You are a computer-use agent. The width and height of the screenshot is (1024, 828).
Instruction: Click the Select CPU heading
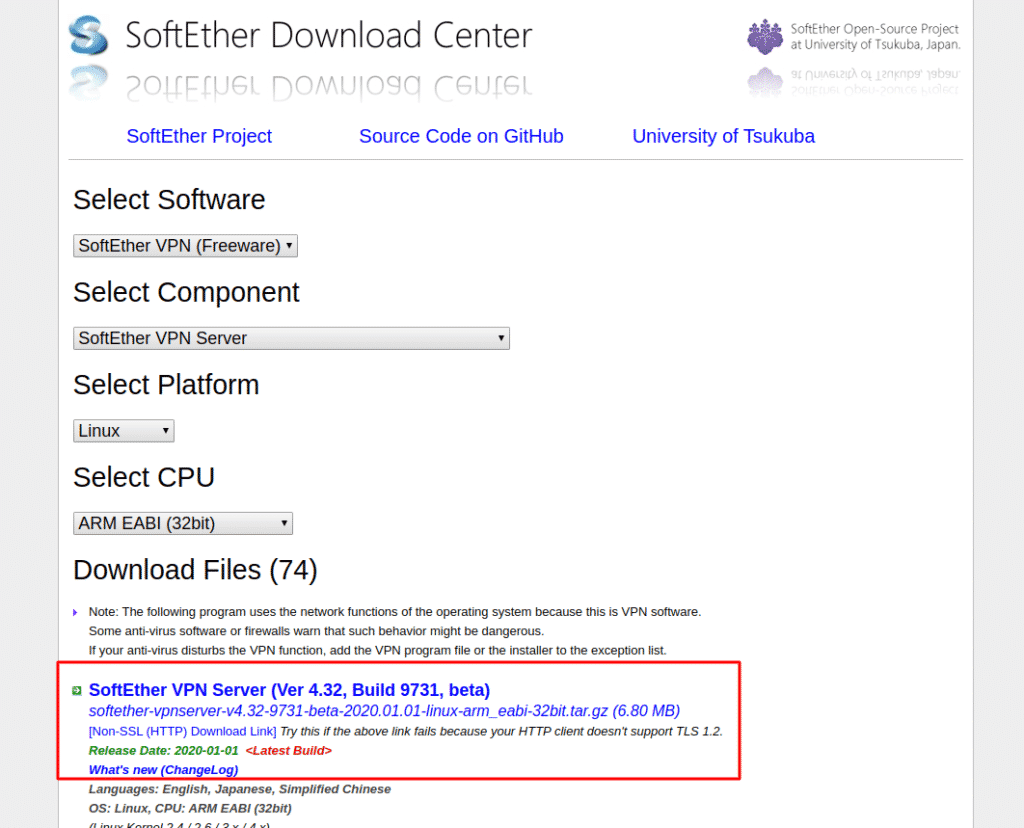click(144, 477)
